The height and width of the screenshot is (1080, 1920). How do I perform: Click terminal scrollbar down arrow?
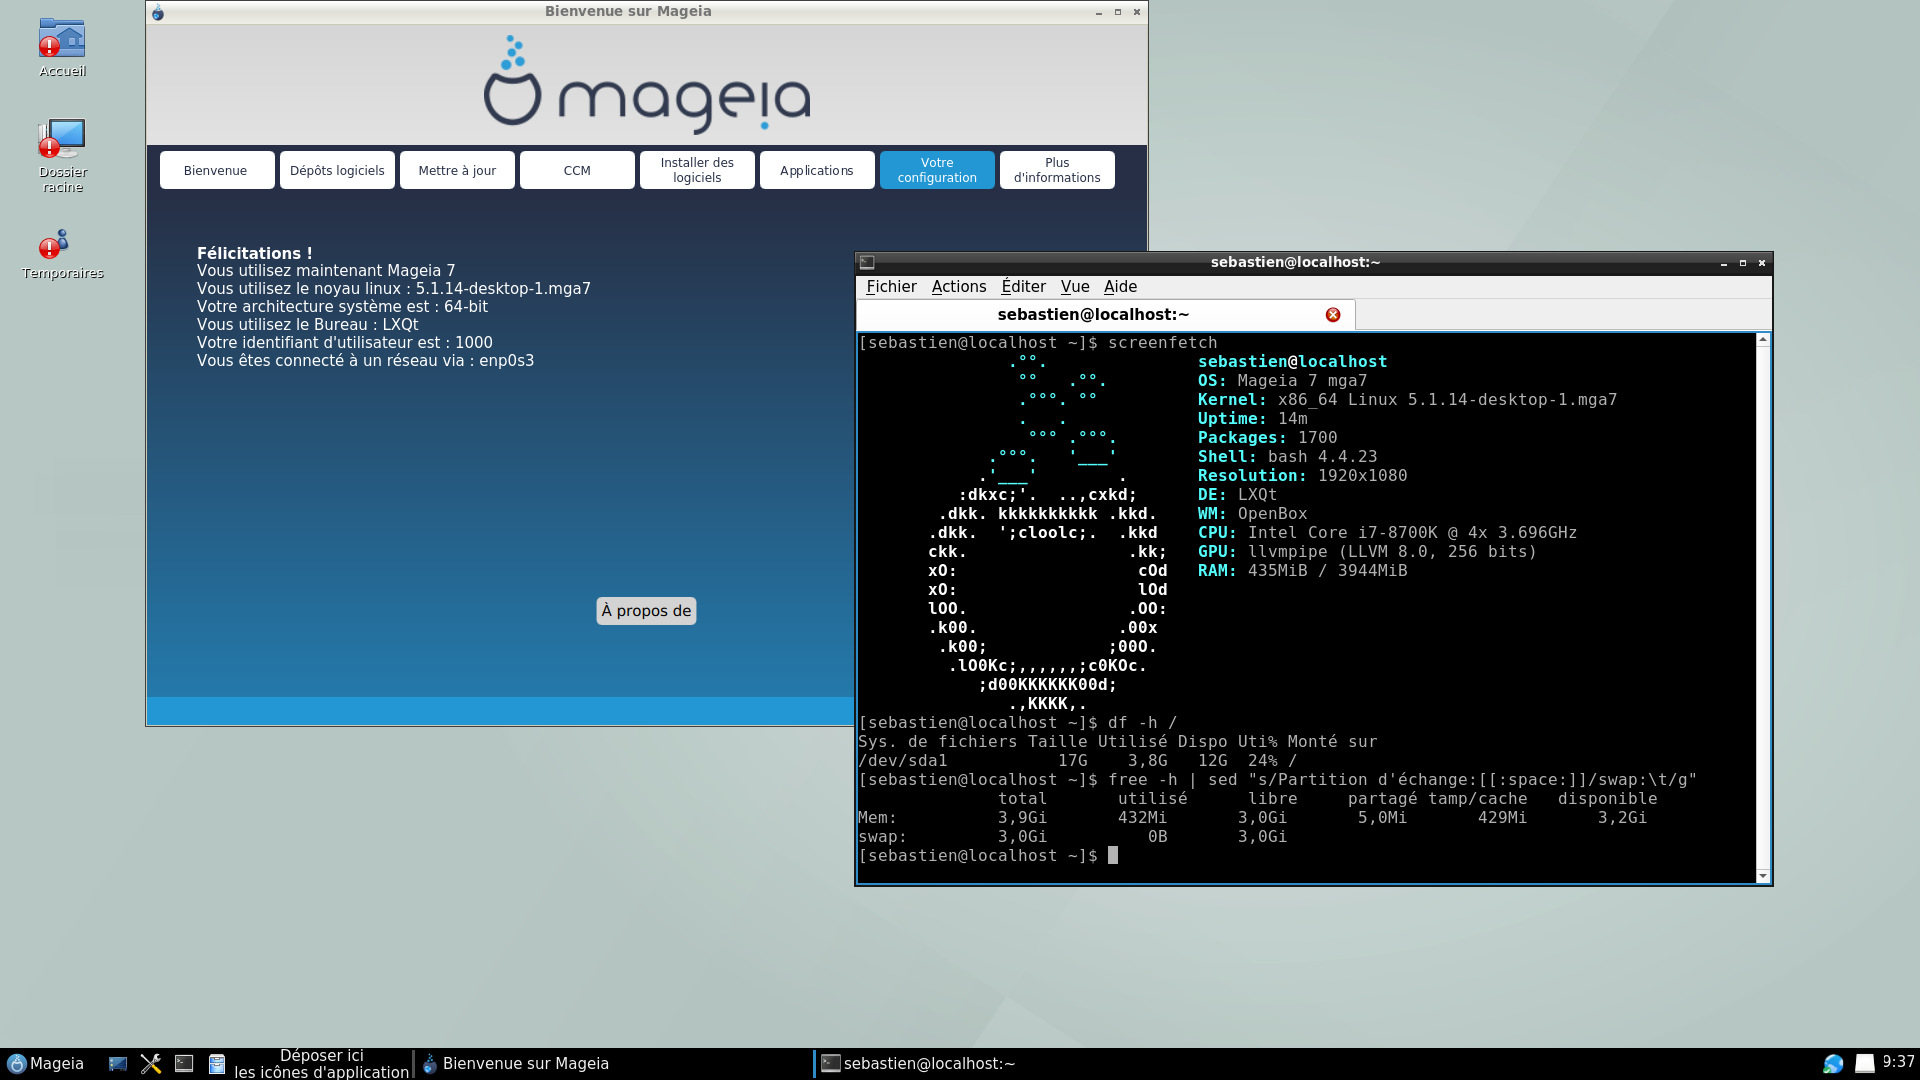pos(1763,876)
